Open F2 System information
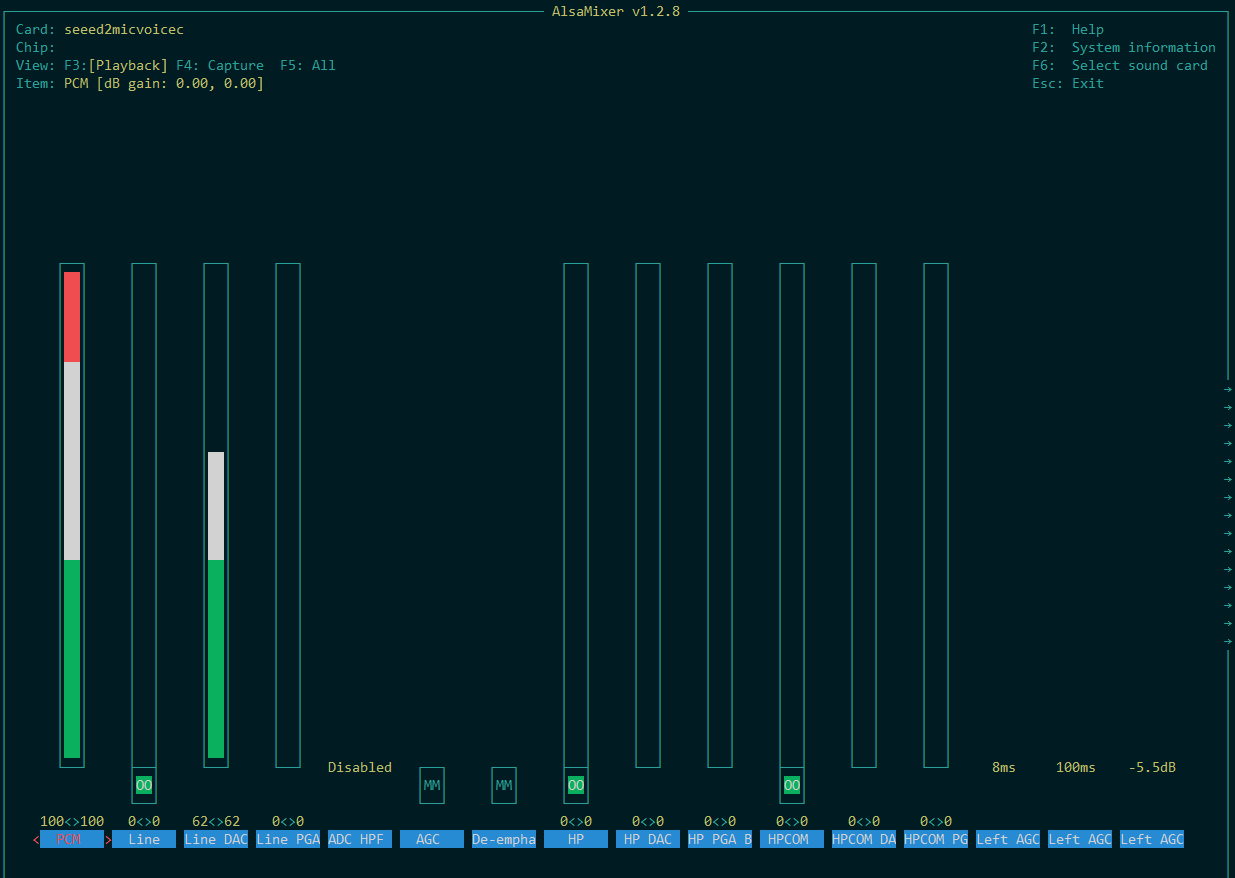The image size is (1235, 878). coord(1124,48)
